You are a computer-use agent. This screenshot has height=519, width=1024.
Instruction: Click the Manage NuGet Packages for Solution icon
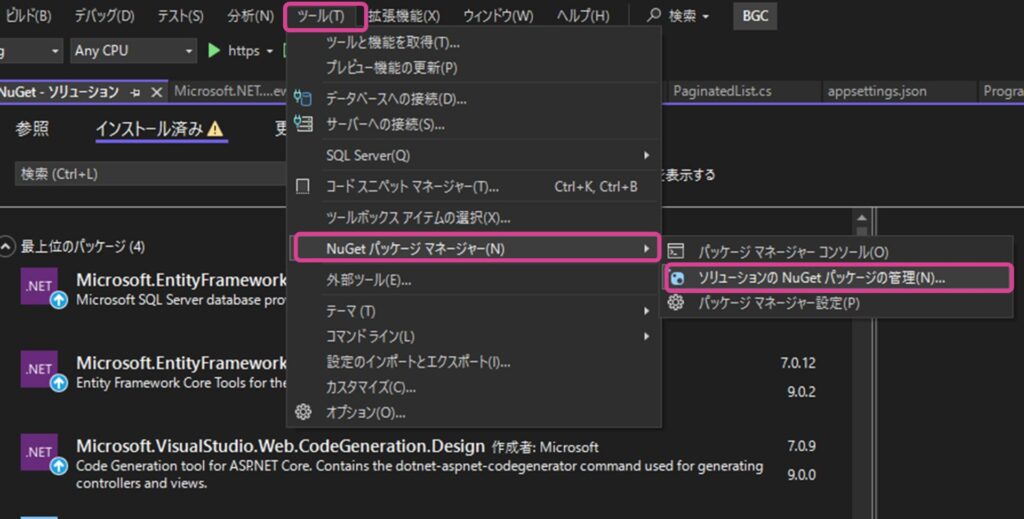(677, 278)
